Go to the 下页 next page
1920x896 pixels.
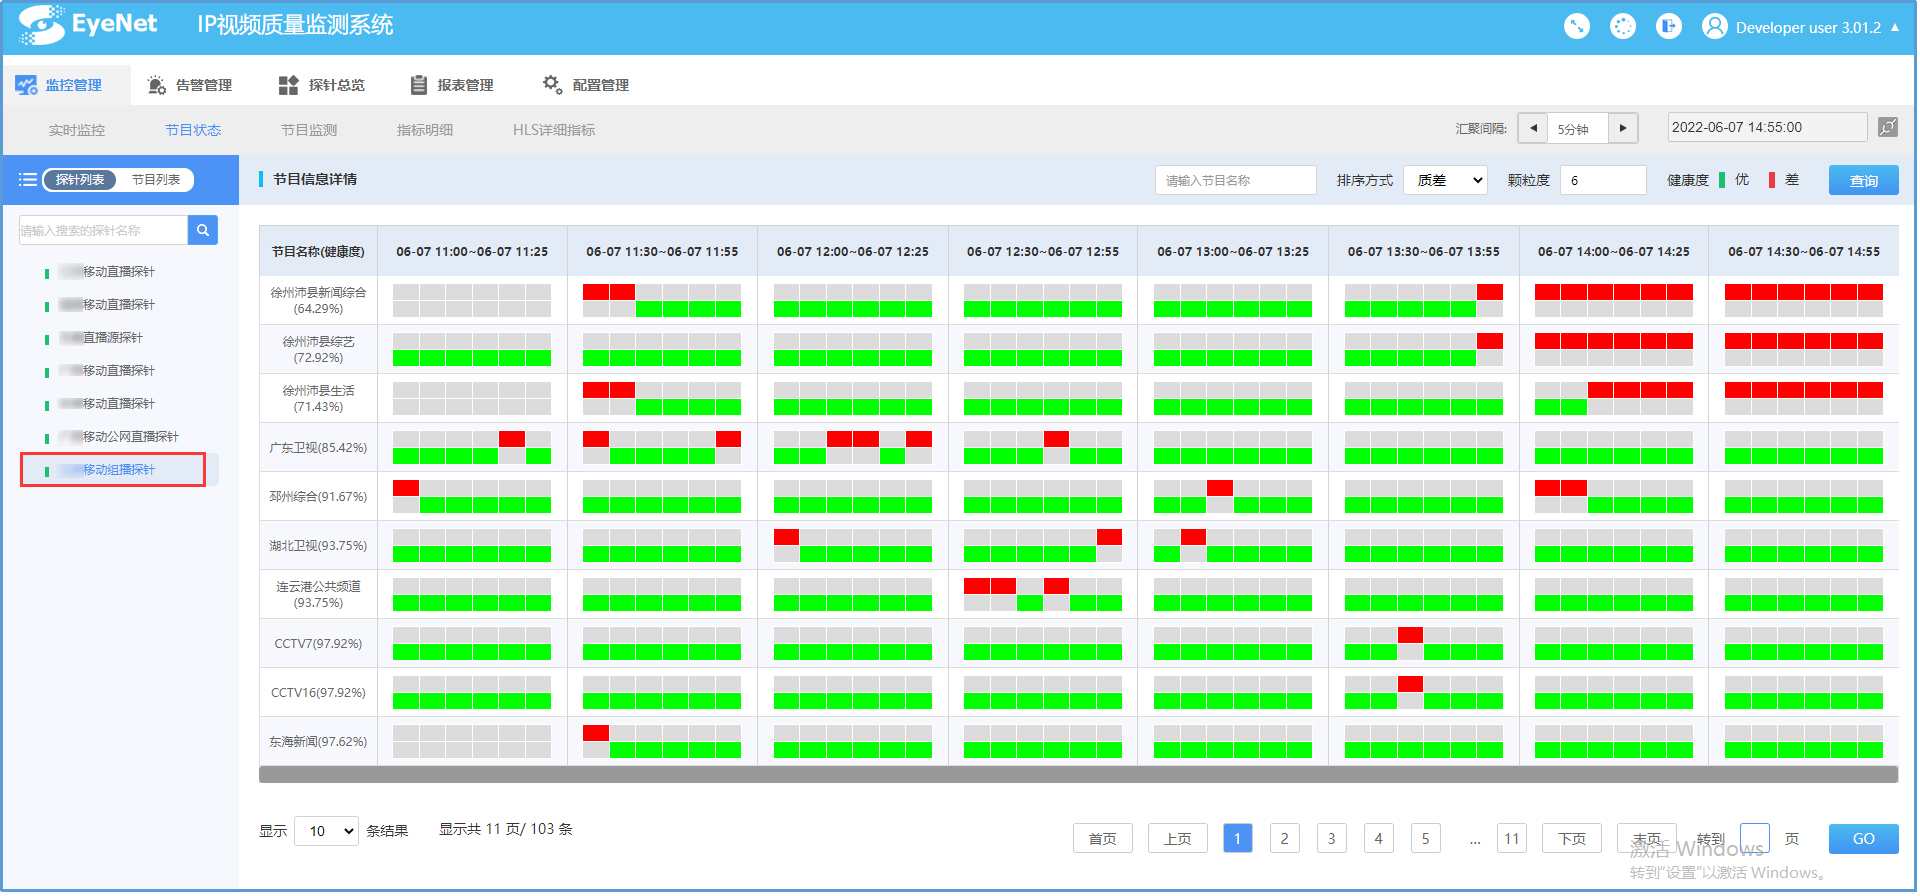click(x=1571, y=839)
